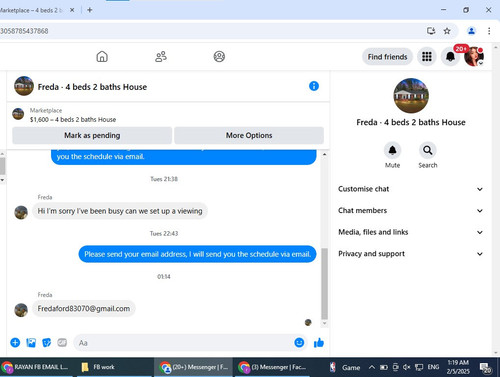Click message "Hi I'm sorry I've been busy"
500x377 pixels.
click(x=120, y=211)
